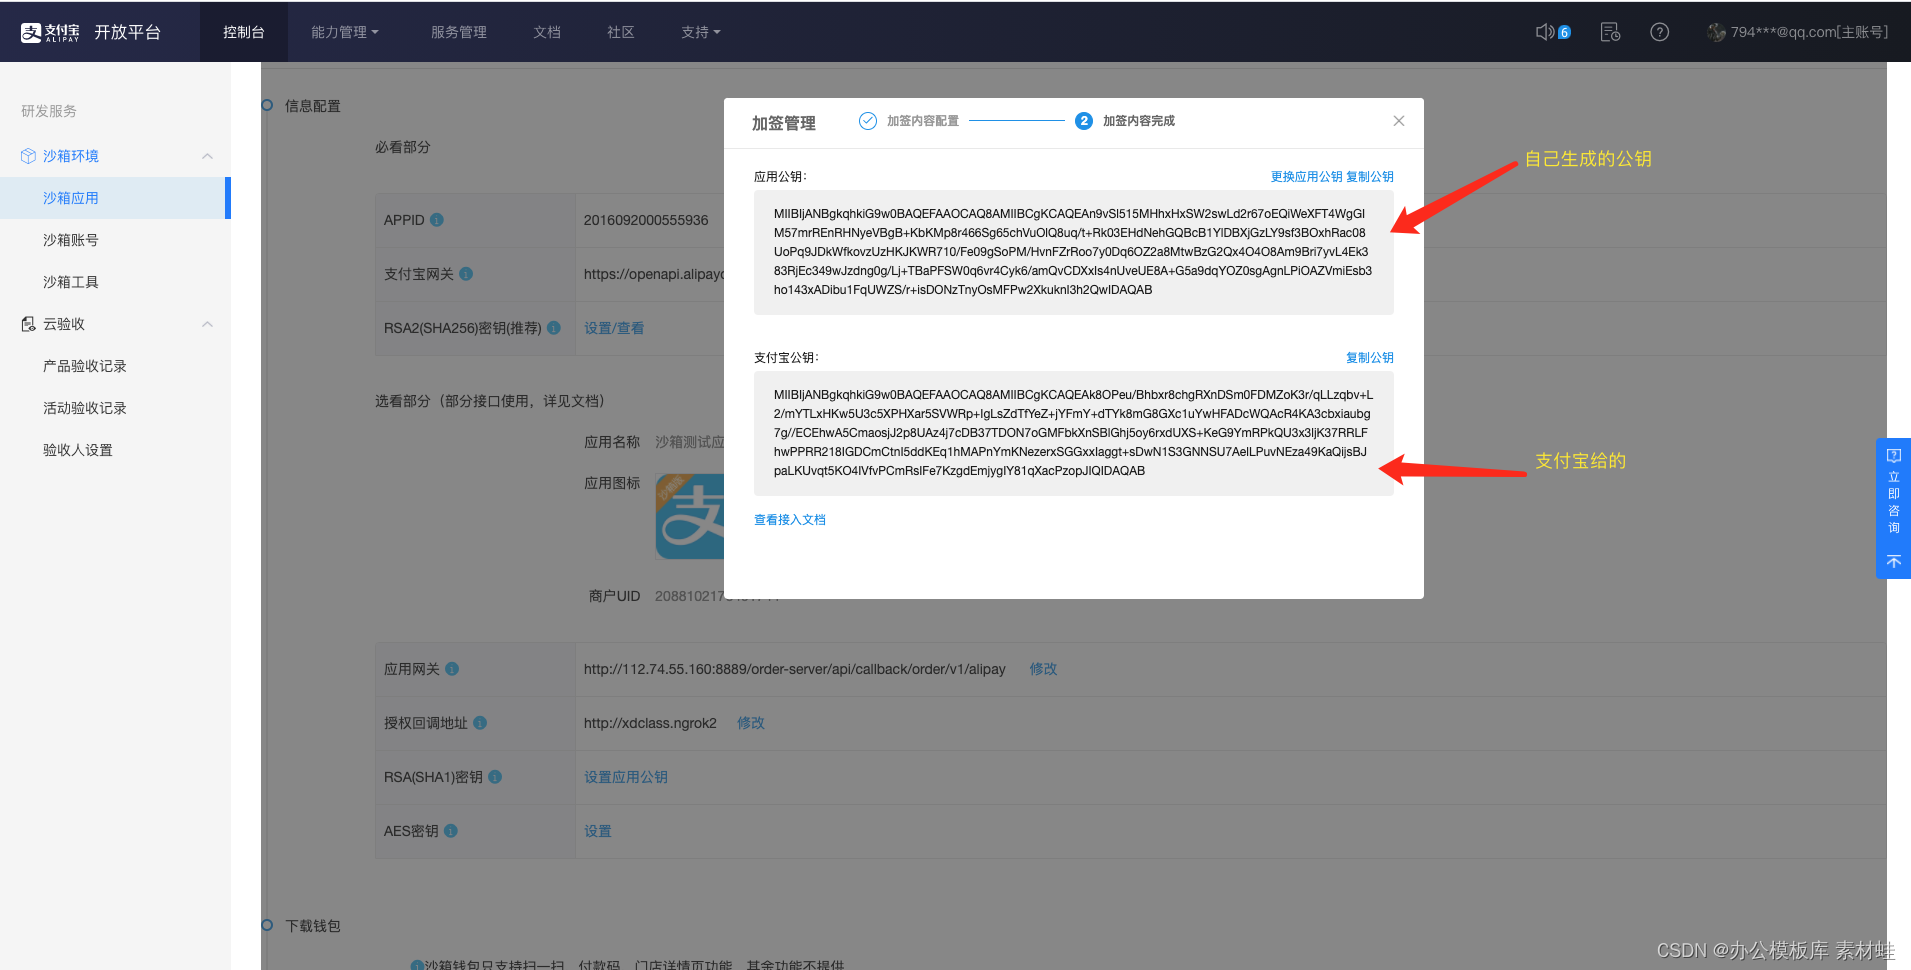Click the sandbox environment cube icon
The width and height of the screenshot is (1911, 970).
pos(28,156)
